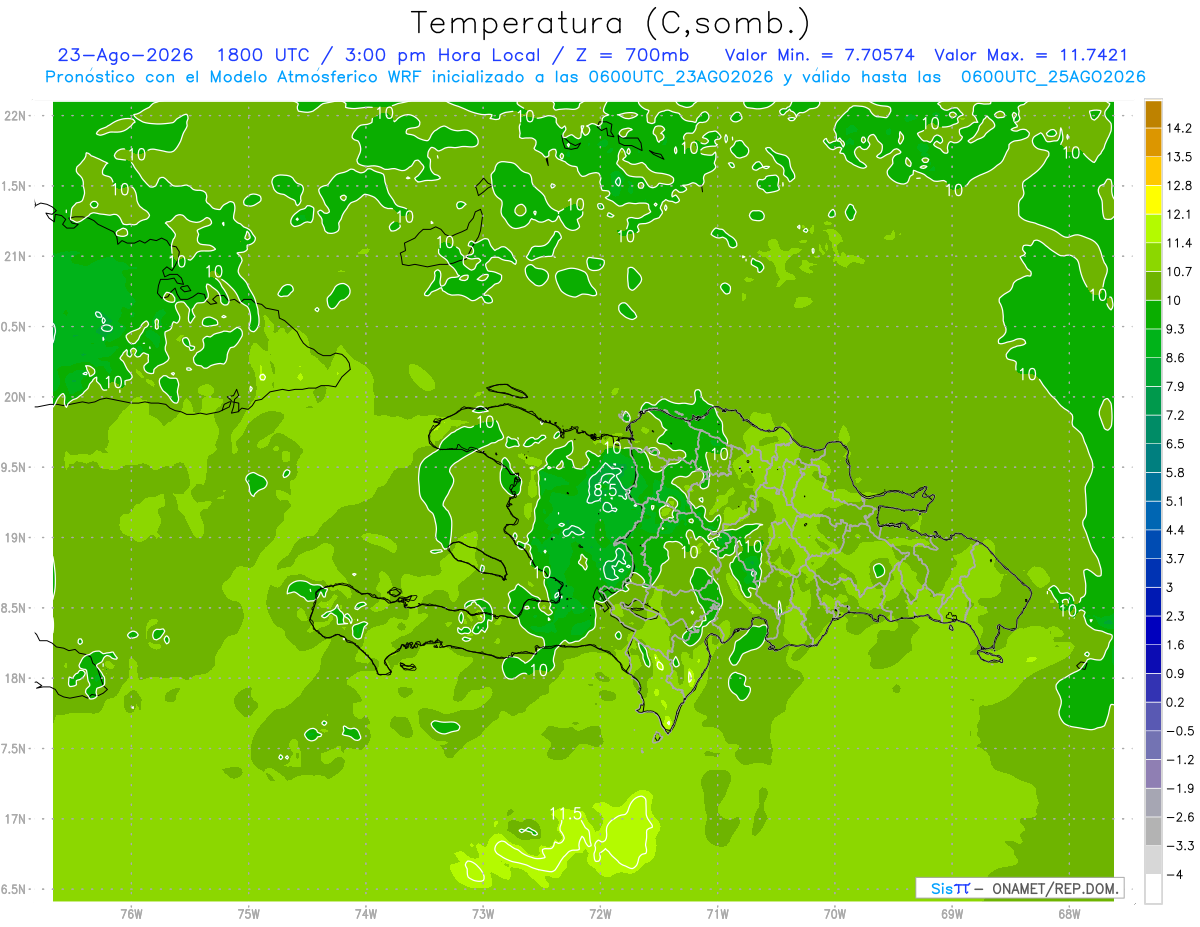Click the "8.6" colorbar scale value
This screenshot has height=927, width=1200.
(1175, 358)
